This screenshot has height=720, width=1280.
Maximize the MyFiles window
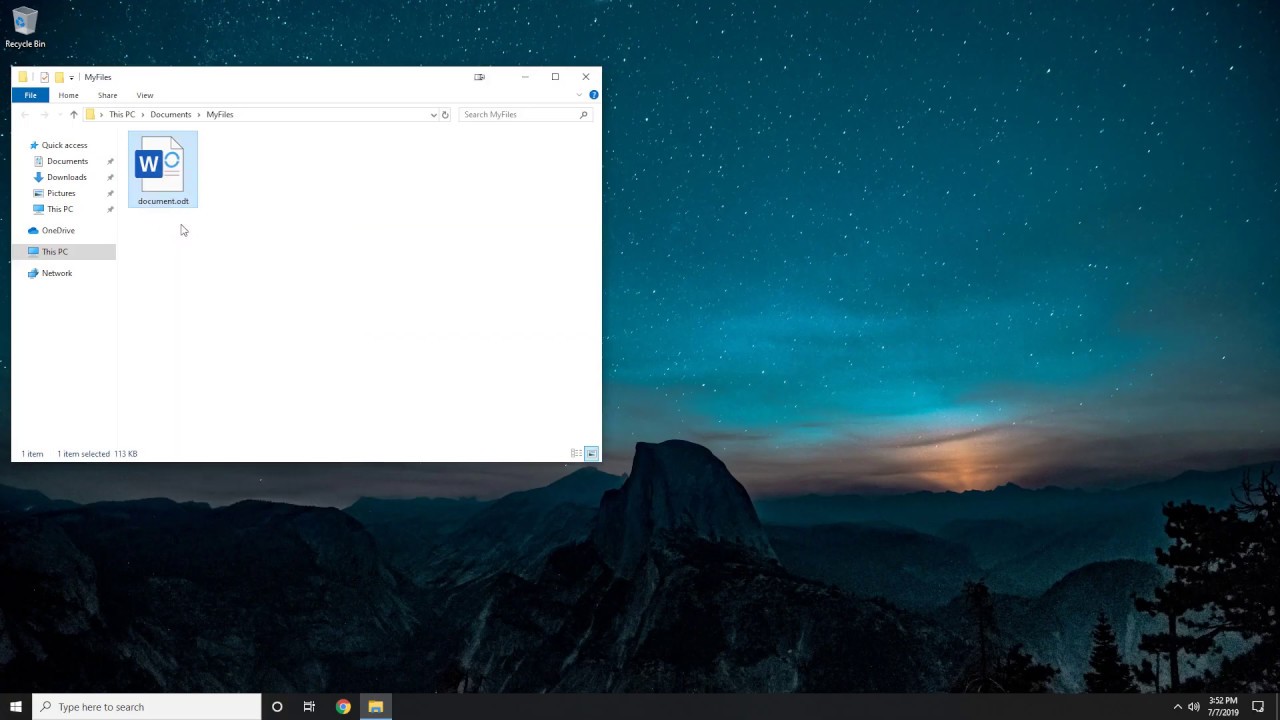click(555, 77)
